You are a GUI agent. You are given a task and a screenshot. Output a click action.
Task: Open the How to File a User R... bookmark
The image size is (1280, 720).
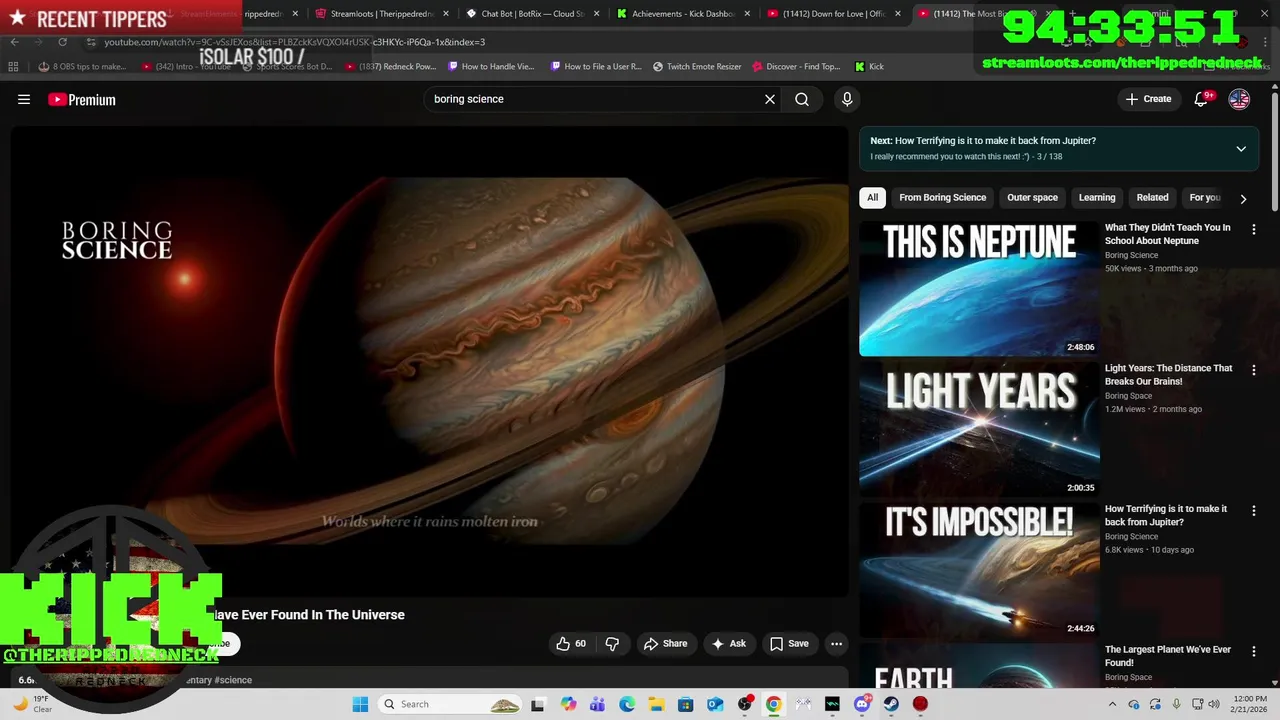tap(596, 66)
